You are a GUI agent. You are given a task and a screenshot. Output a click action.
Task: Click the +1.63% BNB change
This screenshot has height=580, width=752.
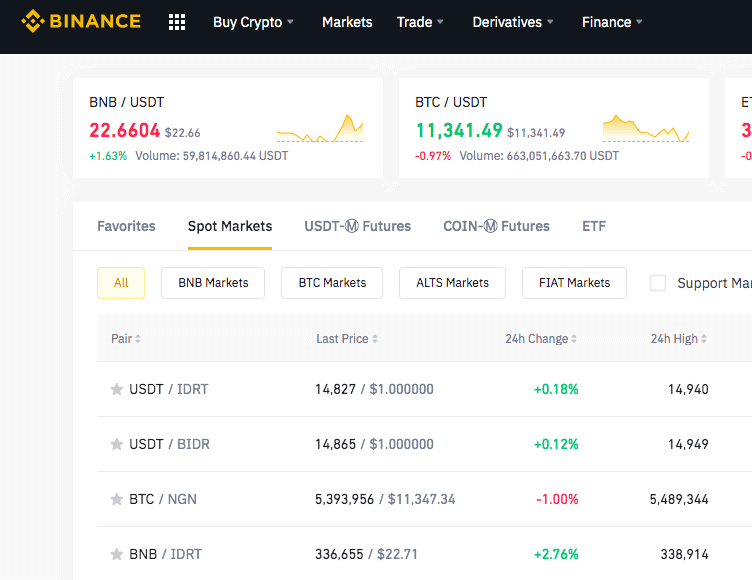(x=108, y=156)
